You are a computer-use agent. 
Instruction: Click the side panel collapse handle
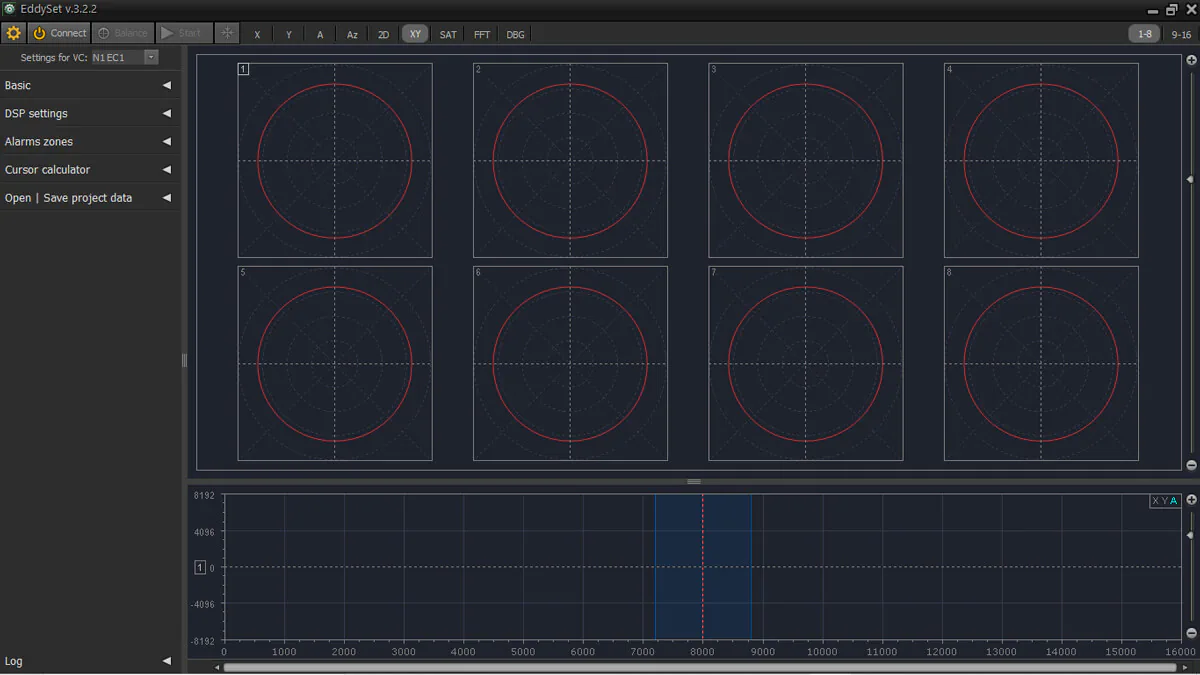(x=184, y=360)
